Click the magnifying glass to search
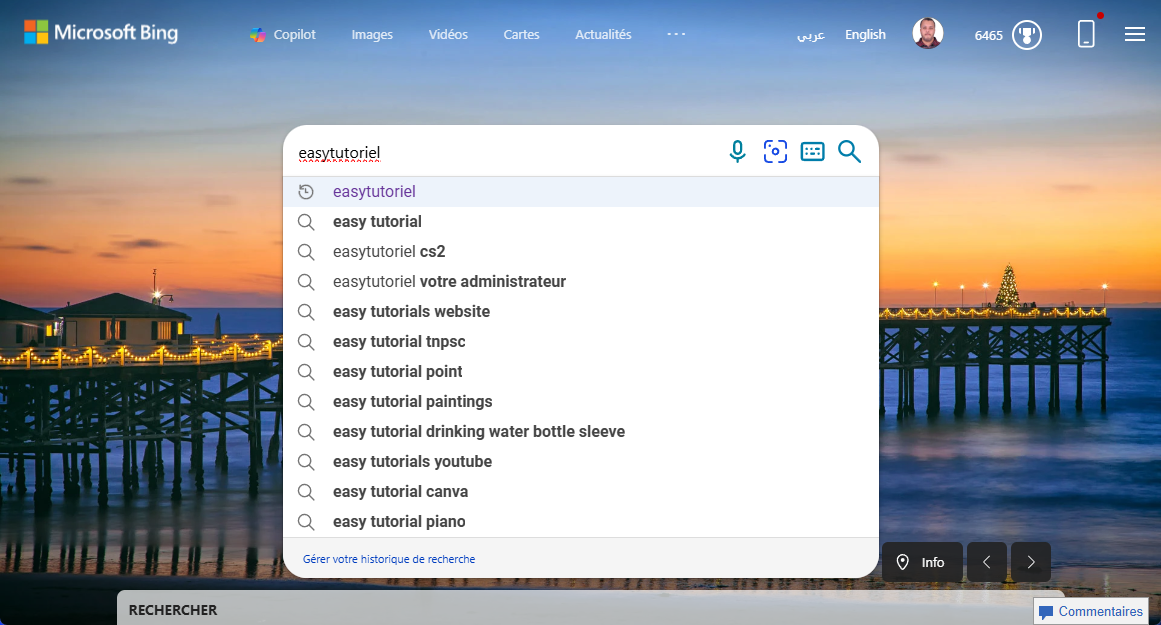Image resolution: width=1161 pixels, height=625 pixels. click(x=849, y=152)
